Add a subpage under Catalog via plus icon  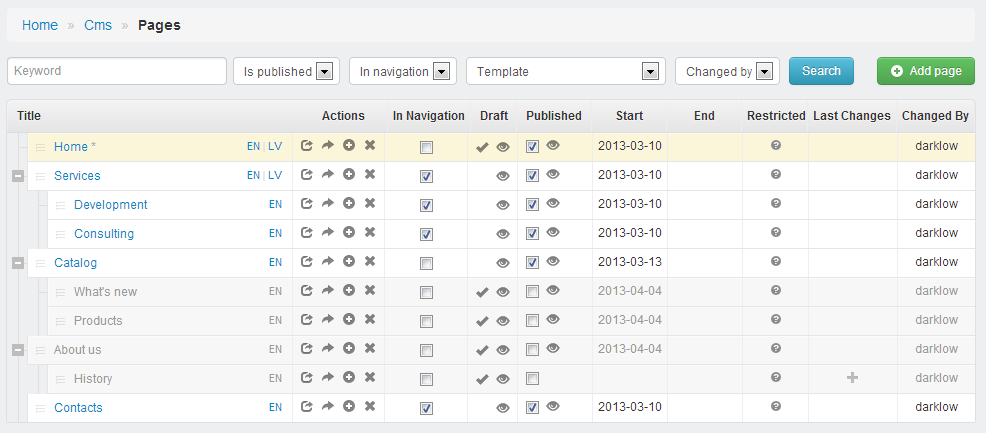[349, 261]
